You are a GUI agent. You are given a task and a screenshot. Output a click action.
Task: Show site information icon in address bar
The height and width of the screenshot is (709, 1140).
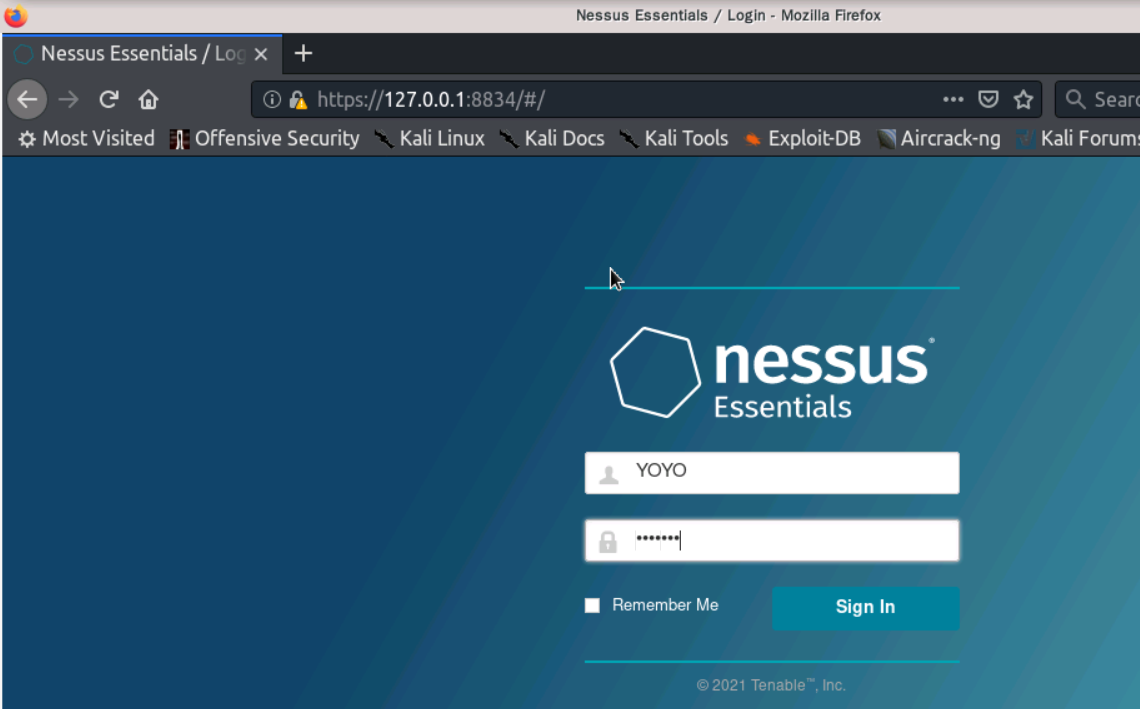pyautogui.click(x=272, y=100)
